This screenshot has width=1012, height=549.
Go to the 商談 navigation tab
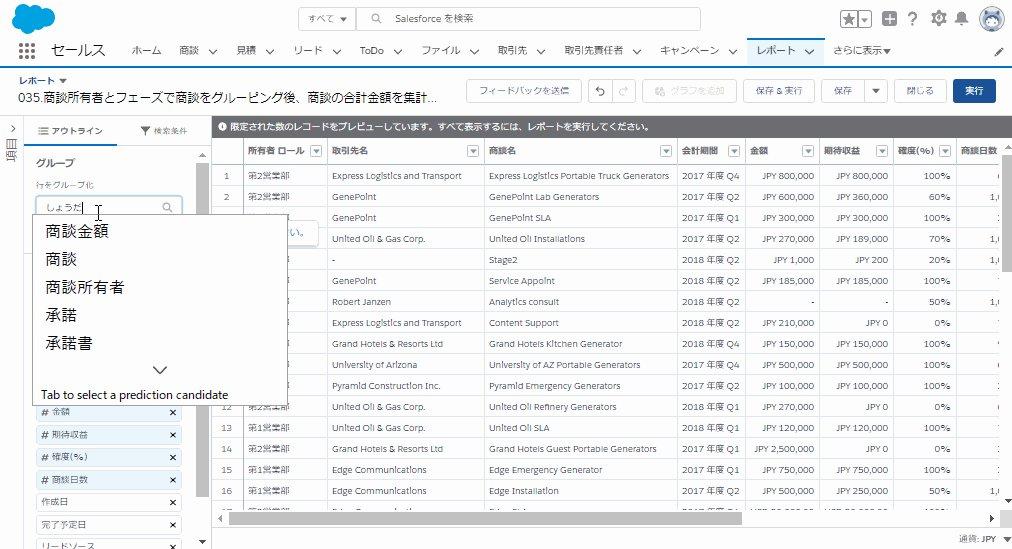pos(189,50)
